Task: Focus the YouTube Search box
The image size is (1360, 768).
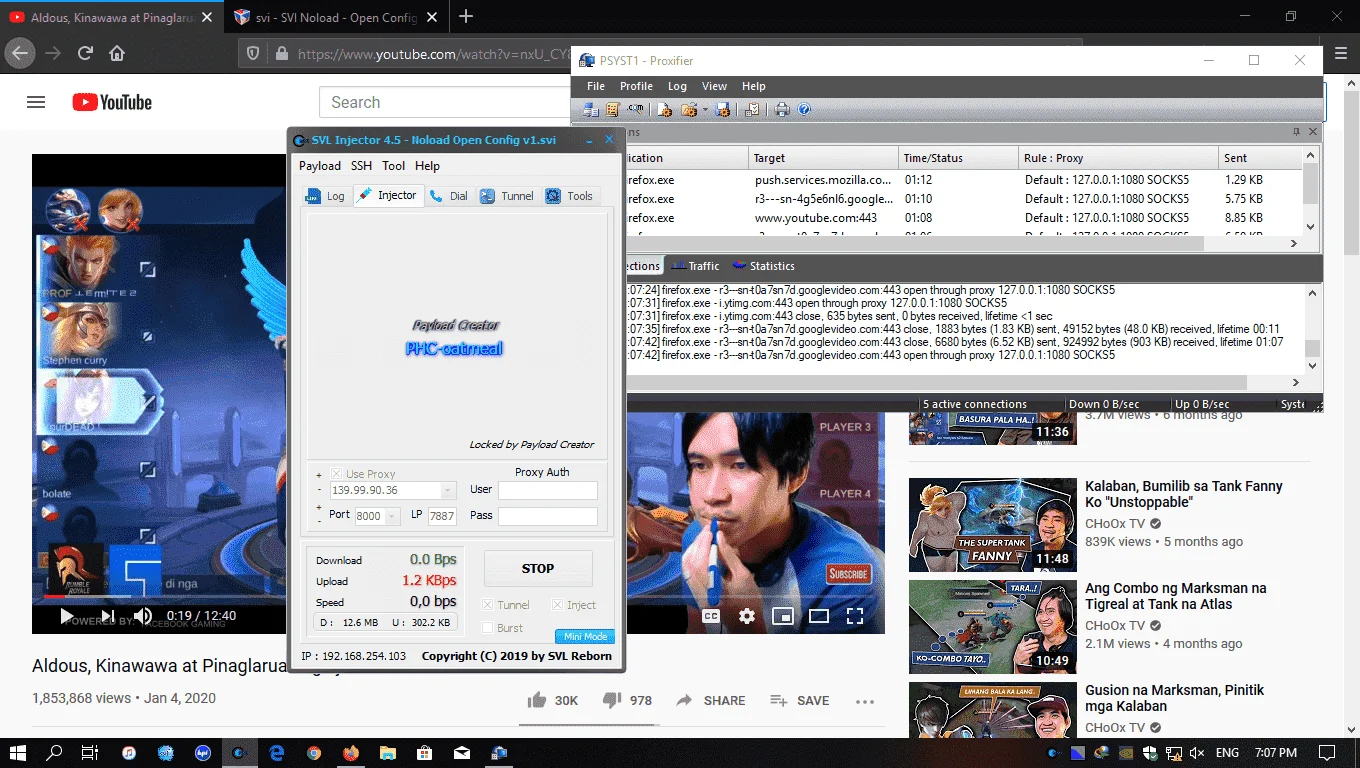Action: point(445,102)
